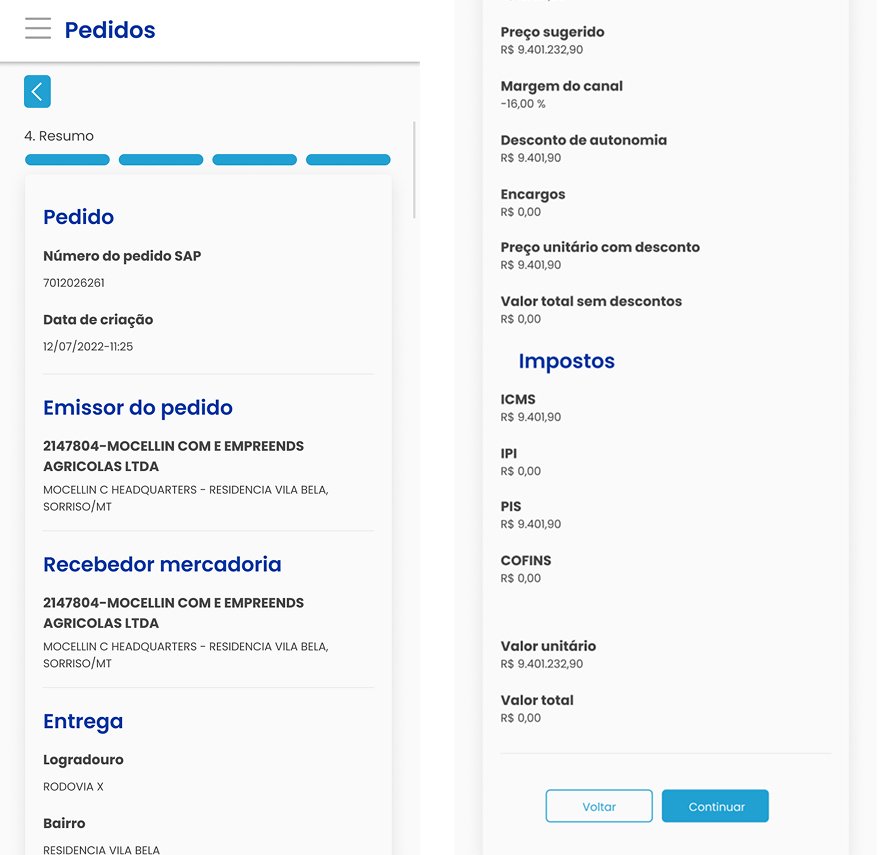878x855 pixels.
Task: Click the vertical scrollbar of left panel
Action: click(x=414, y=170)
